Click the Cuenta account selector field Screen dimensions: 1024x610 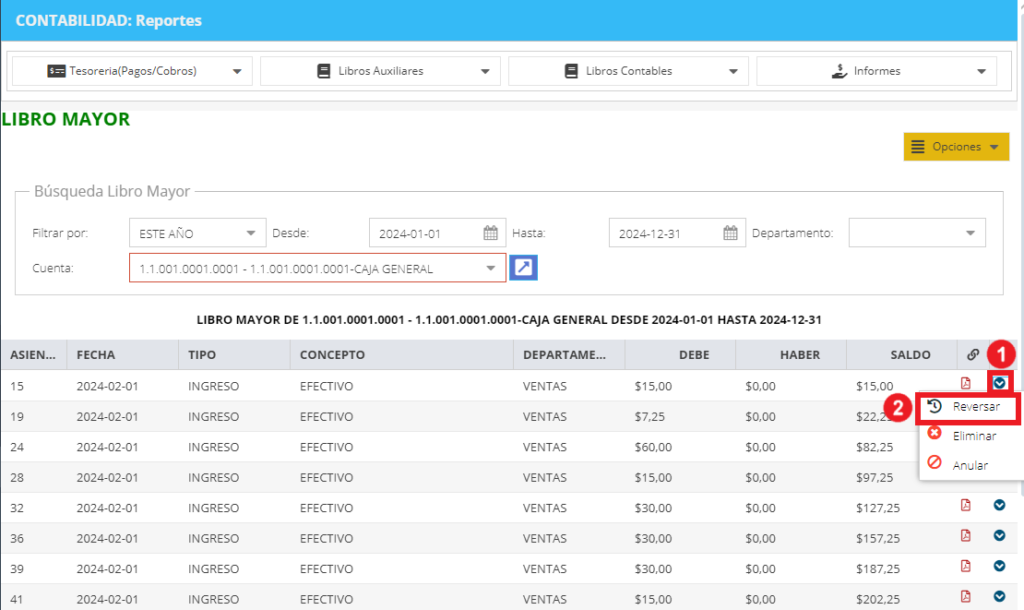pyautogui.click(x=317, y=268)
